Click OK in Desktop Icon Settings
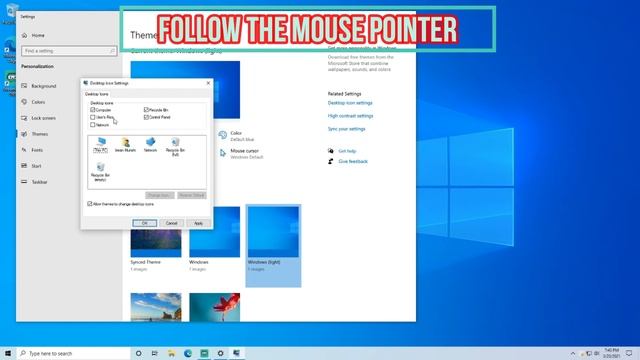The width and height of the screenshot is (640, 360). coord(144,223)
